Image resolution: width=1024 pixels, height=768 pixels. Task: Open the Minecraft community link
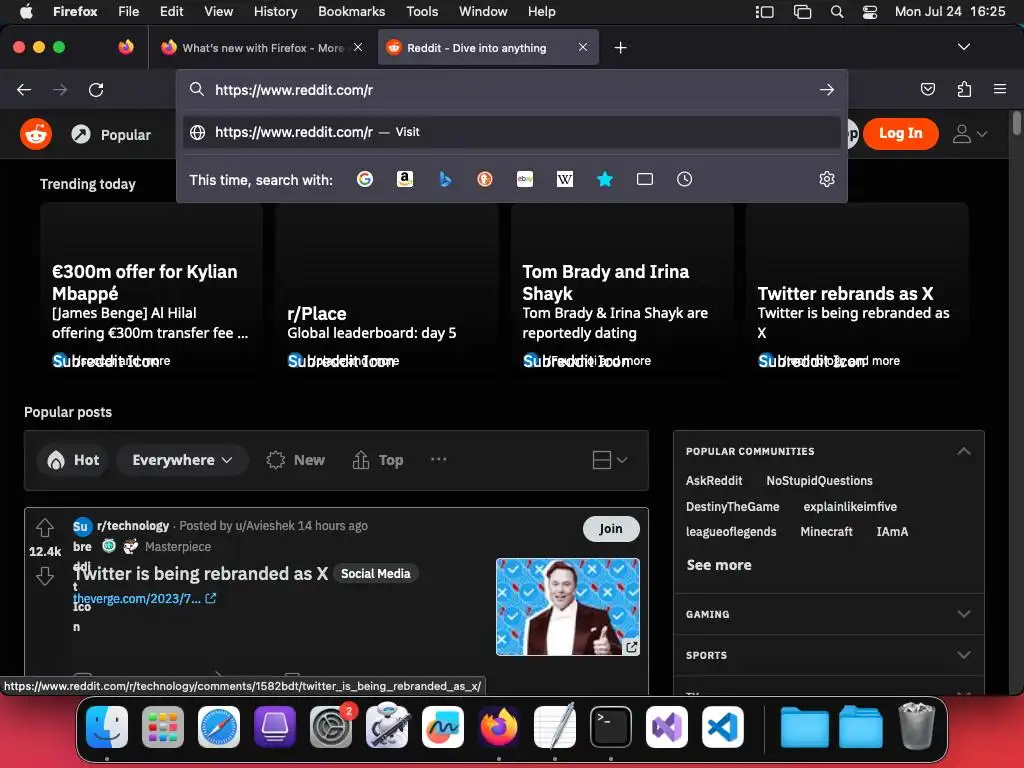tap(826, 532)
